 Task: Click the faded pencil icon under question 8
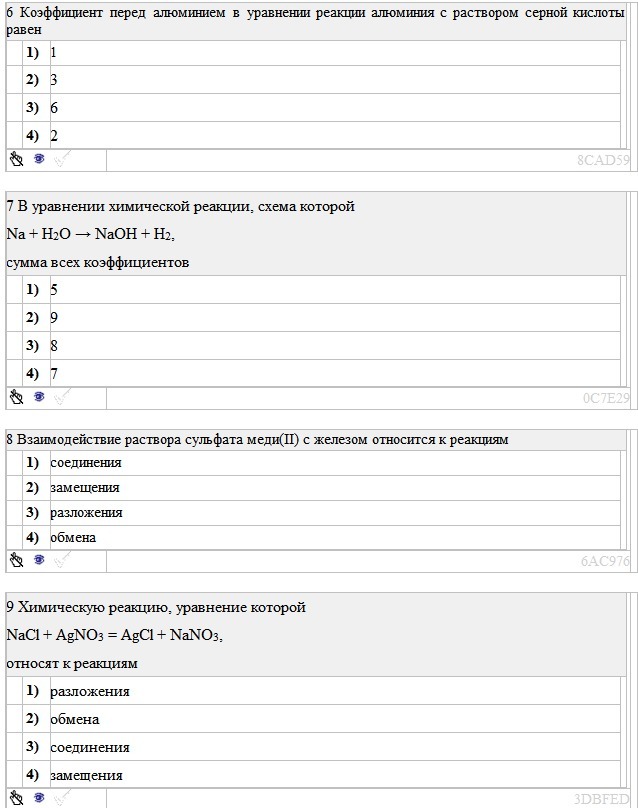point(62,560)
